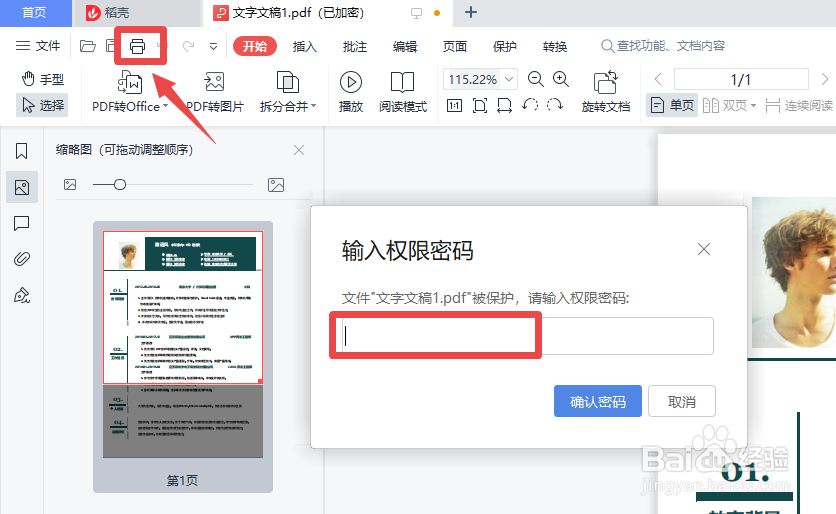The width and height of the screenshot is (836, 514).
Task: Close the 缩略图 thumbnail panel
Action: 299,150
